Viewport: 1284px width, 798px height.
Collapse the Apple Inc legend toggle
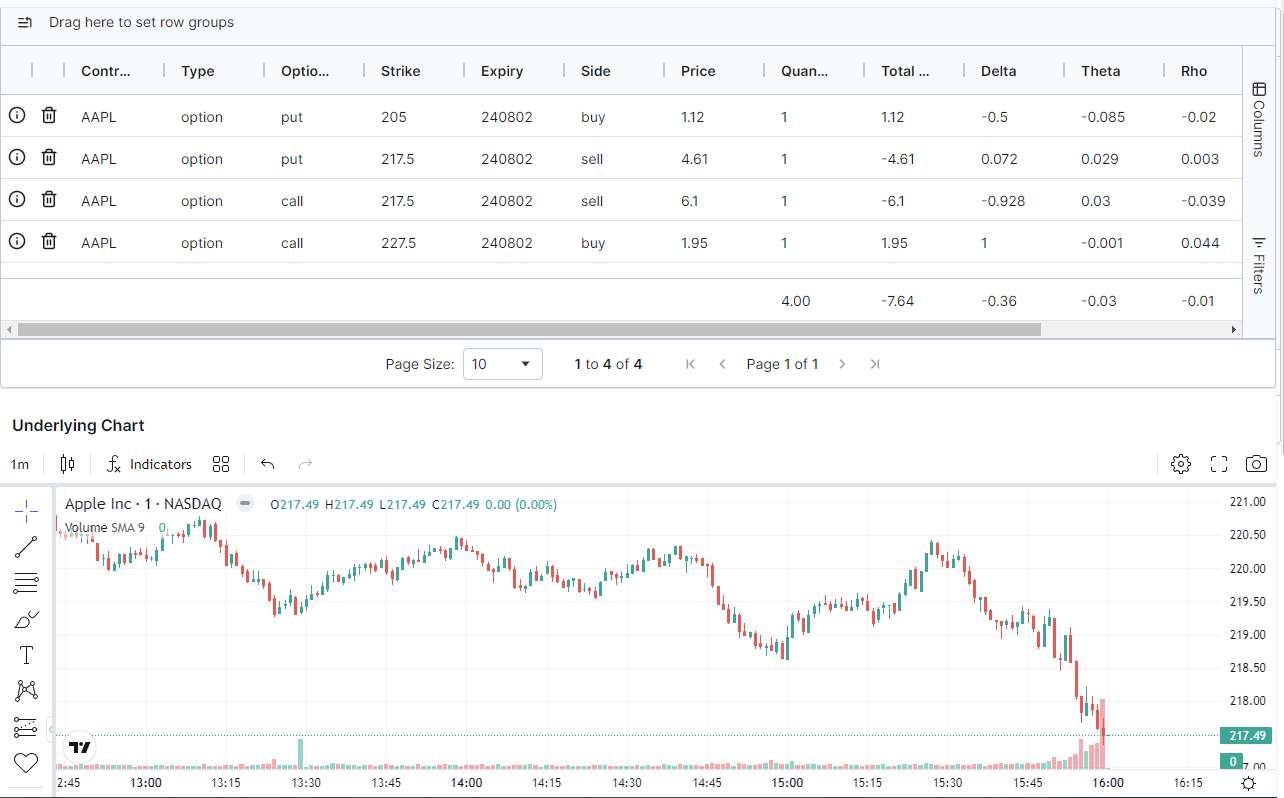click(243, 504)
